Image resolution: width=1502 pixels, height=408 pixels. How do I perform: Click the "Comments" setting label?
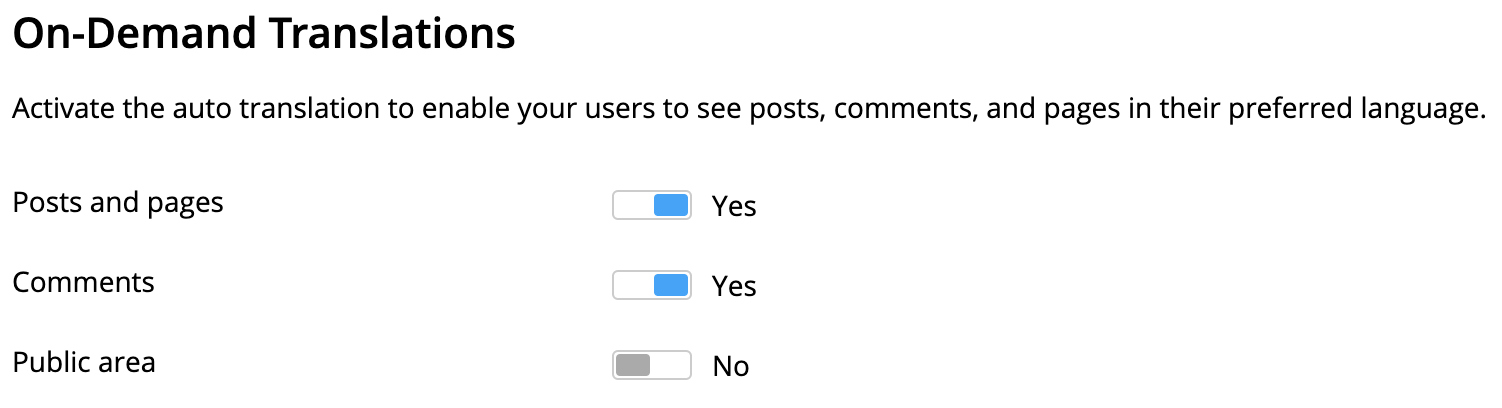83,283
